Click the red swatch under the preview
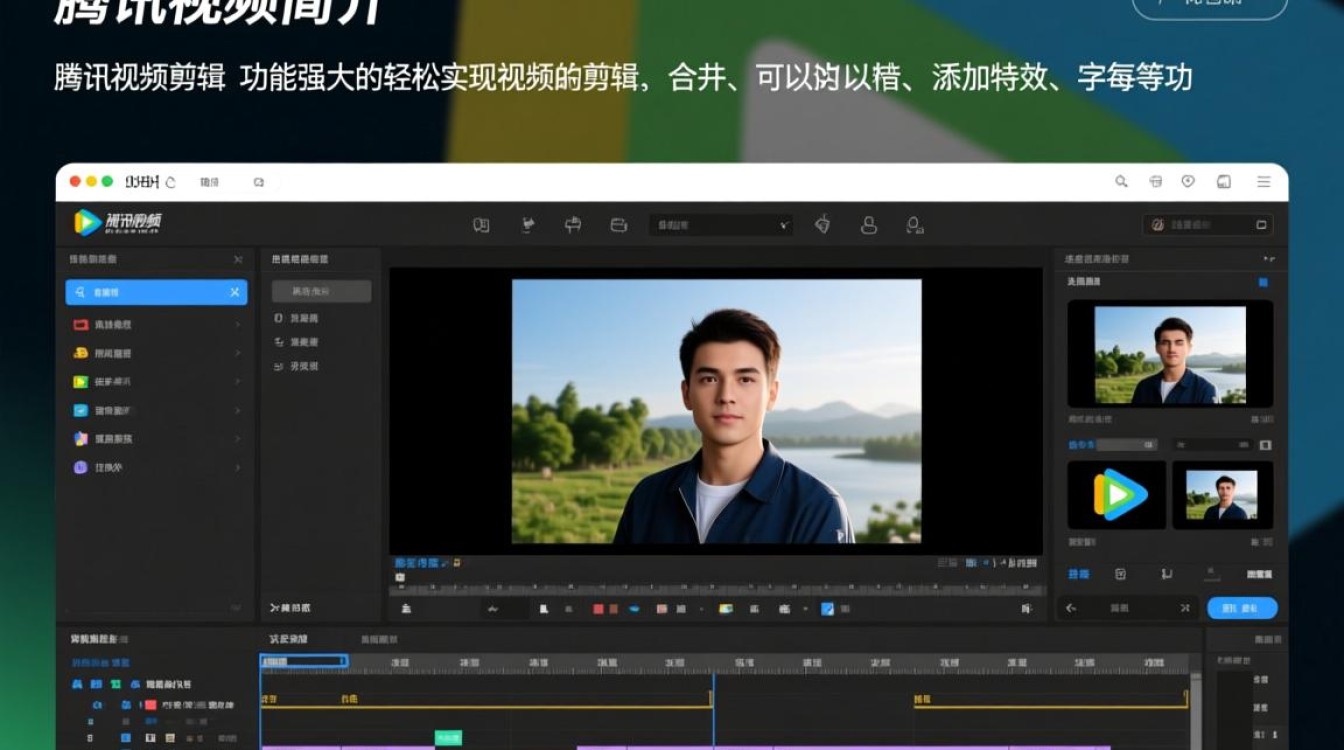The width and height of the screenshot is (1344, 750). point(598,608)
